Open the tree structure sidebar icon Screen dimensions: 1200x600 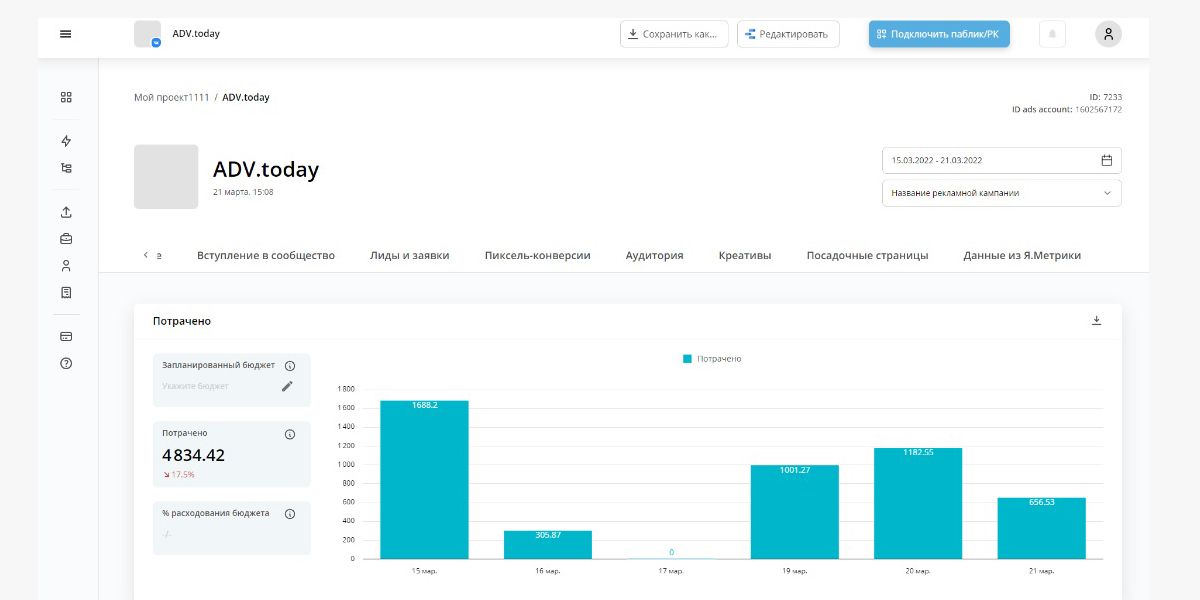click(66, 168)
